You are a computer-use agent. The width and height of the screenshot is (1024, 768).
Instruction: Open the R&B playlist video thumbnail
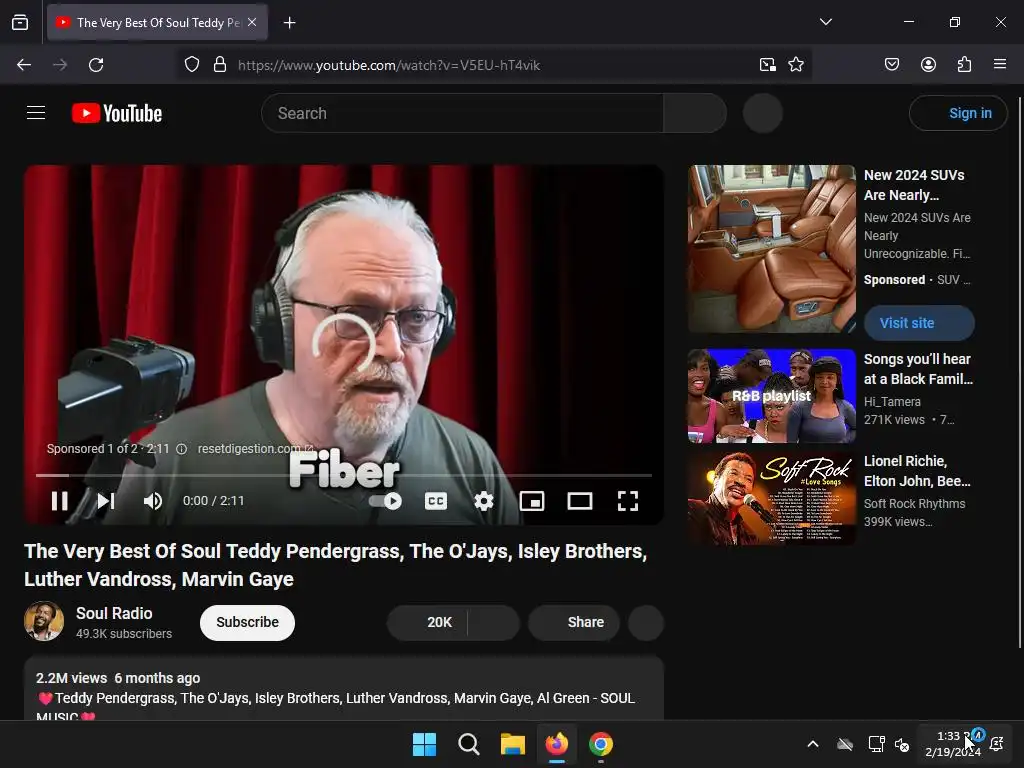pos(771,396)
